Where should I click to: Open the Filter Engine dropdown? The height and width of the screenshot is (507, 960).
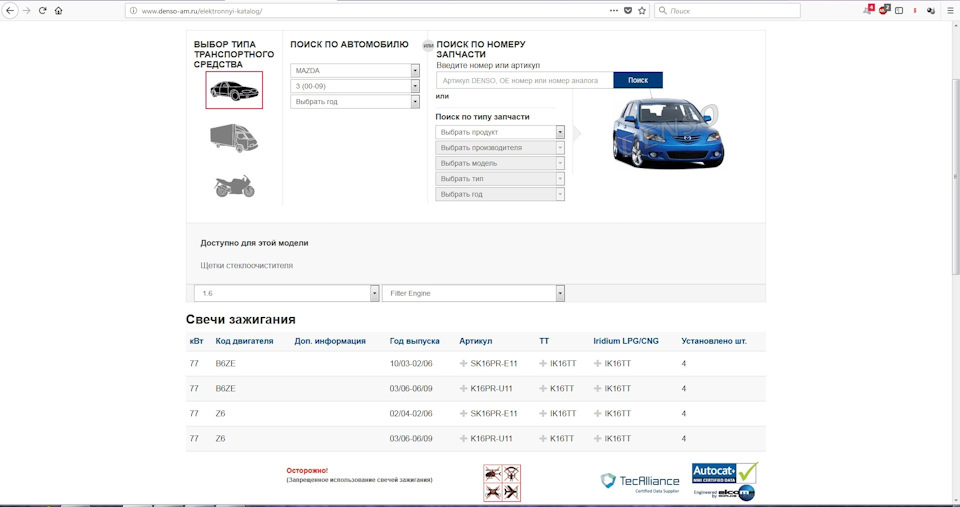point(473,293)
